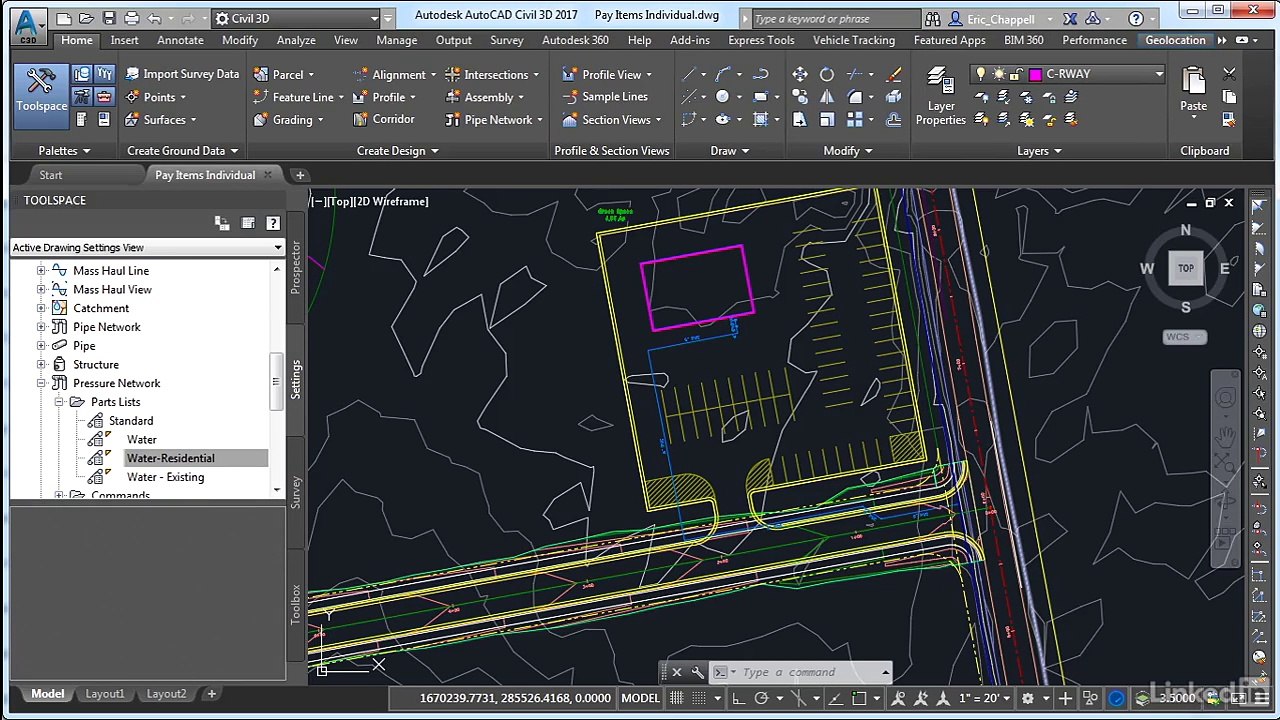Screen dimensions: 1280x720
Task: Click the Undo arrow in quick access toolbar
Action: point(154,18)
